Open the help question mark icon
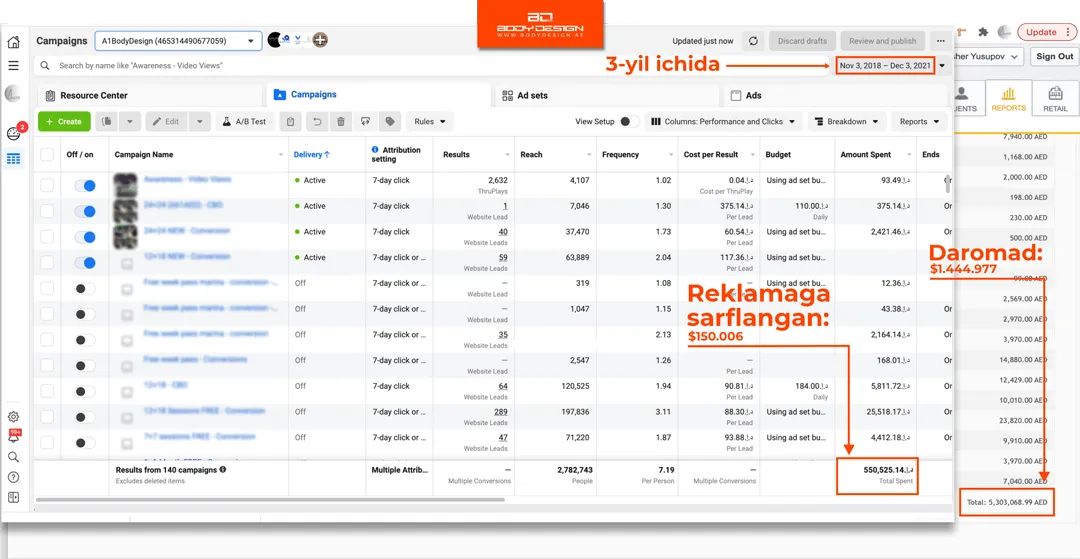Image resolution: width=1080 pixels, height=559 pixels. [13, 477]
